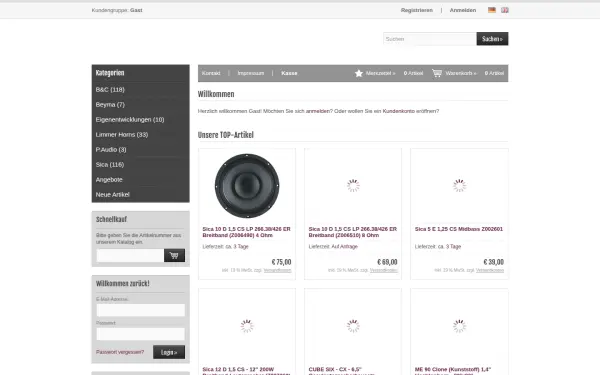This screenshot has height=375, width=600.
Task: Click the Passwort input field
Action: [x=140, y=334]
